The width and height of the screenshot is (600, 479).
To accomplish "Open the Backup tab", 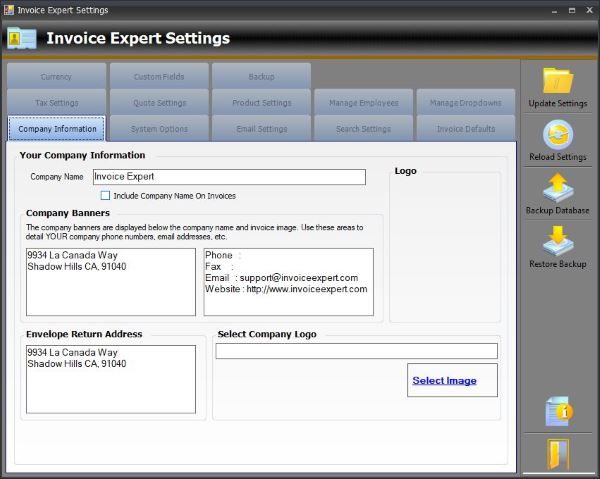I will click(261, 77).
